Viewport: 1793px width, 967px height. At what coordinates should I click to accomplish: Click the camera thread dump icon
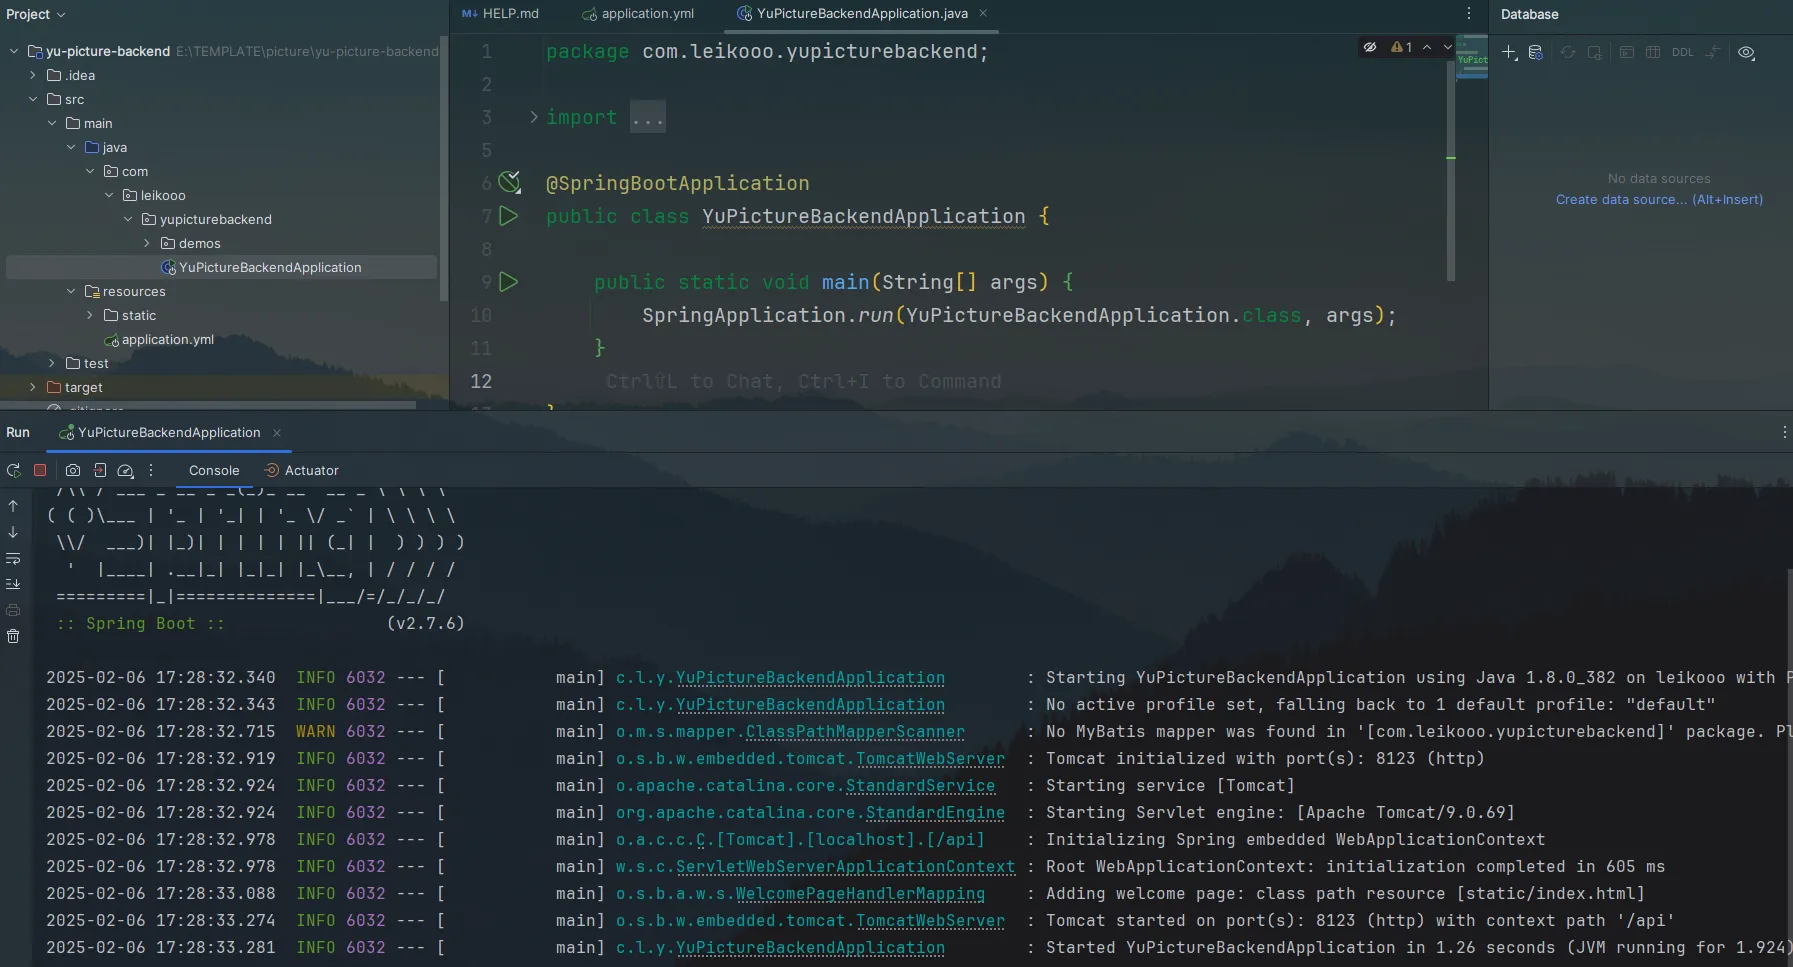73,470
